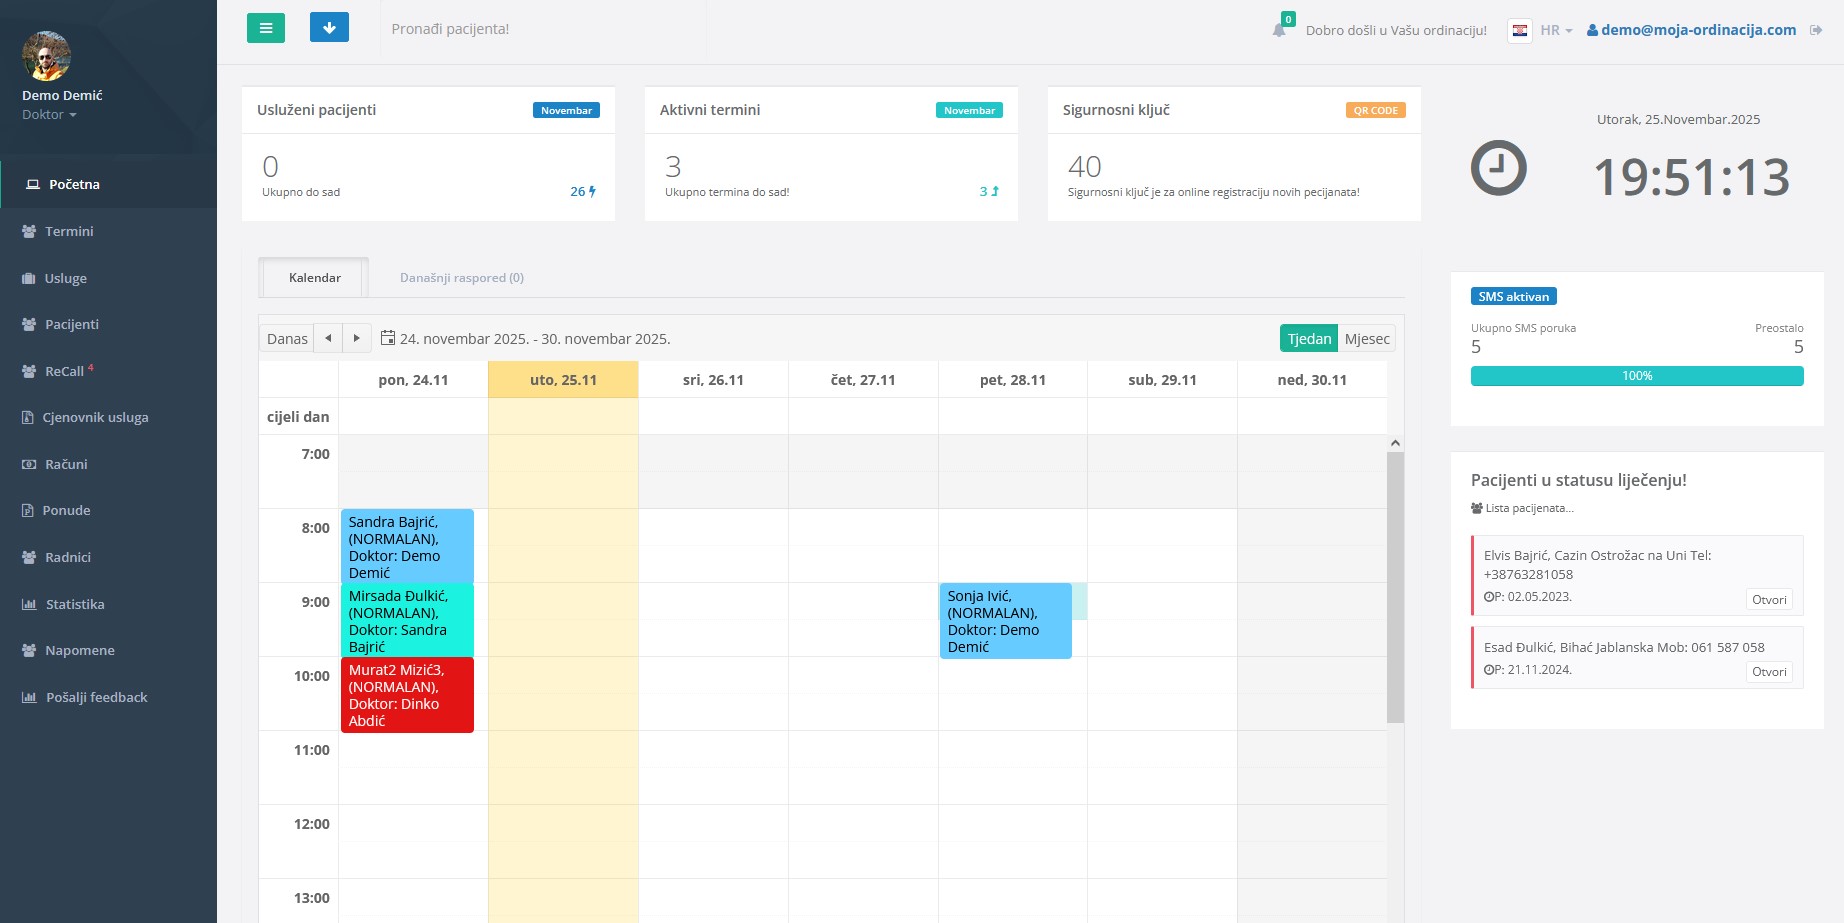Viewport: 1844px width, 923px height.
Task: Click the logout icon next to email
Action: tap(1816, 30)
